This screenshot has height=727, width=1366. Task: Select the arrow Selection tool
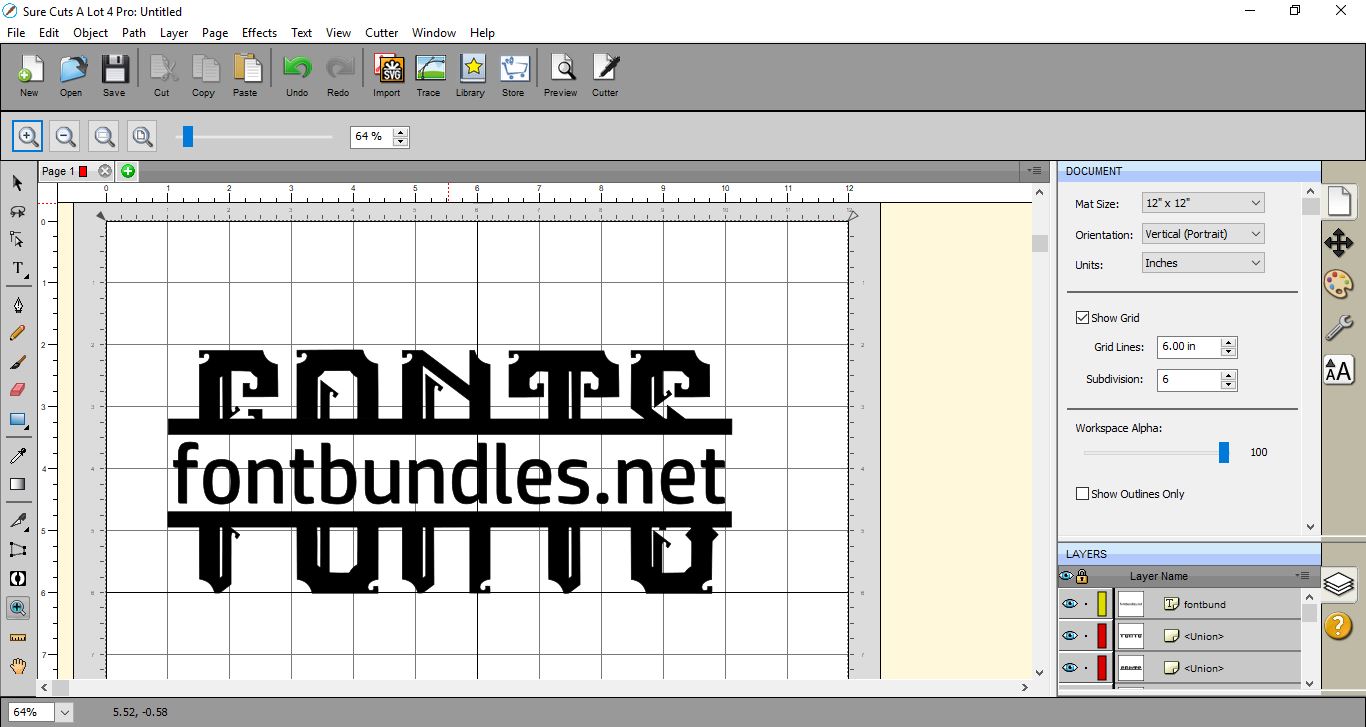pyautogui.click(x=17, y=183)
